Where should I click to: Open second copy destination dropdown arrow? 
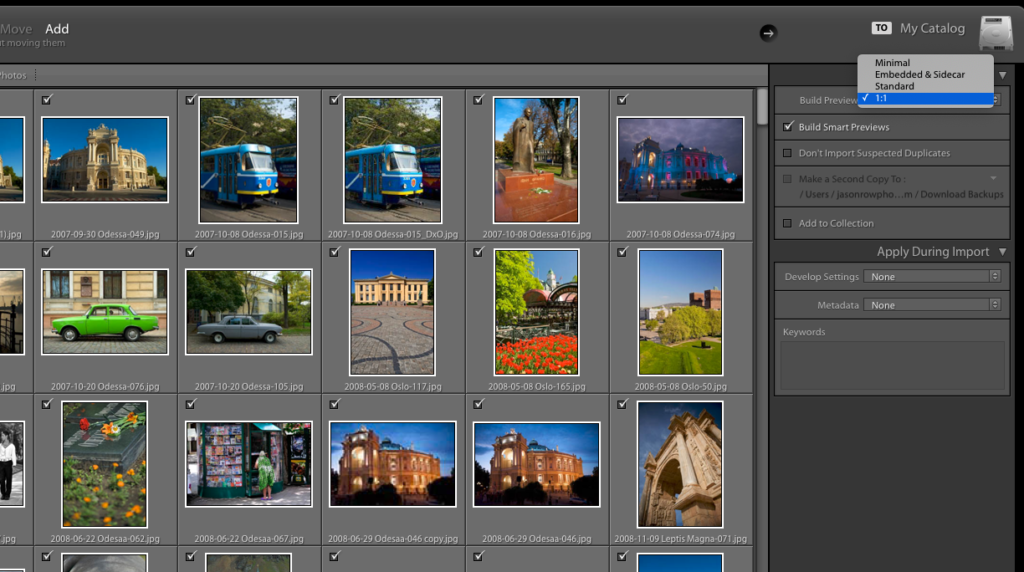click(993, 178)
